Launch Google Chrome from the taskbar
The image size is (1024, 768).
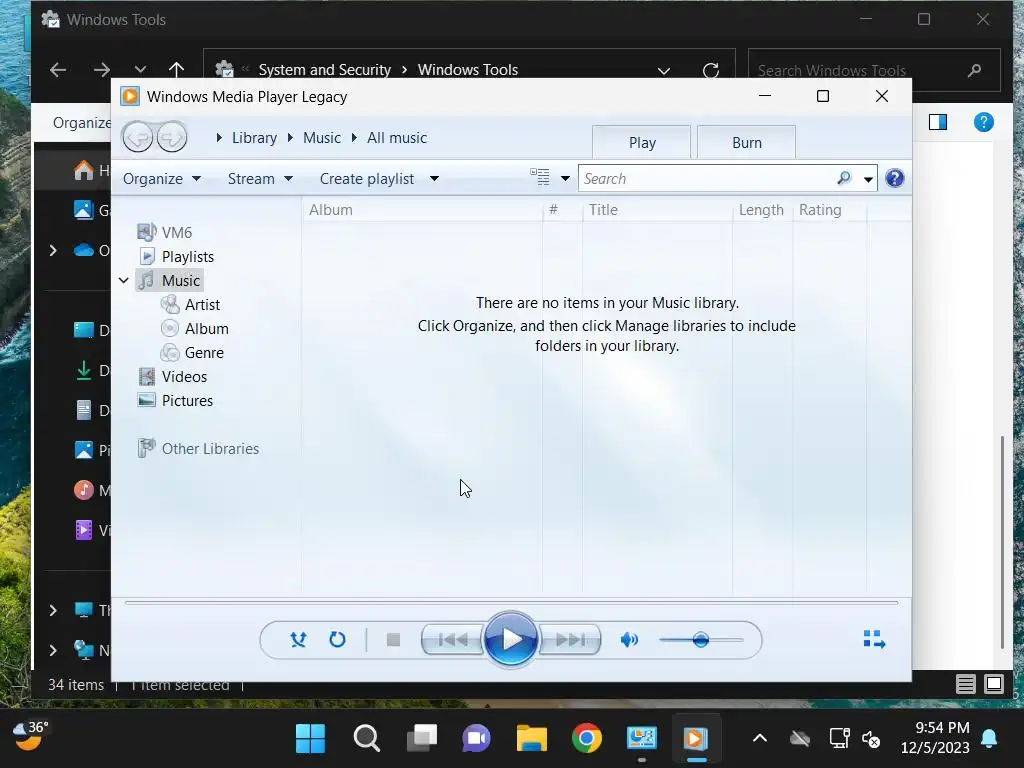pyautogui.click(x=586, y=739)
